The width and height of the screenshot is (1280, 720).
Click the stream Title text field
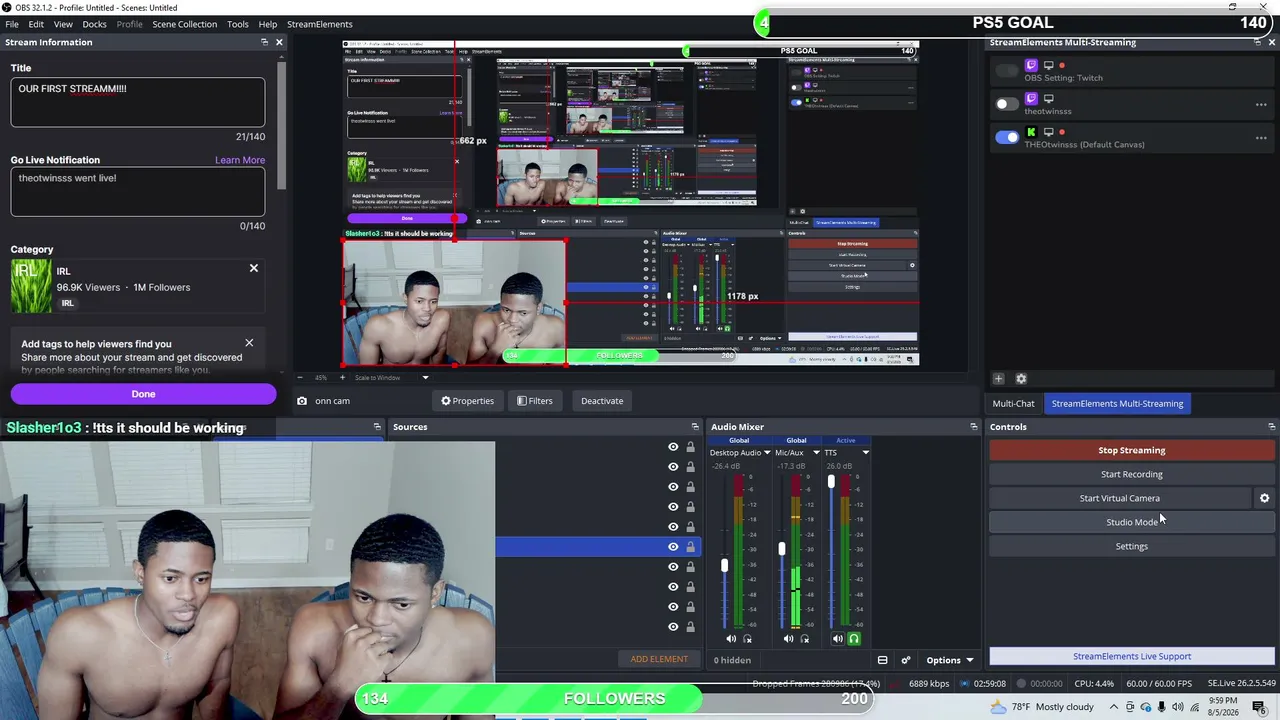[x=138, y=102]
